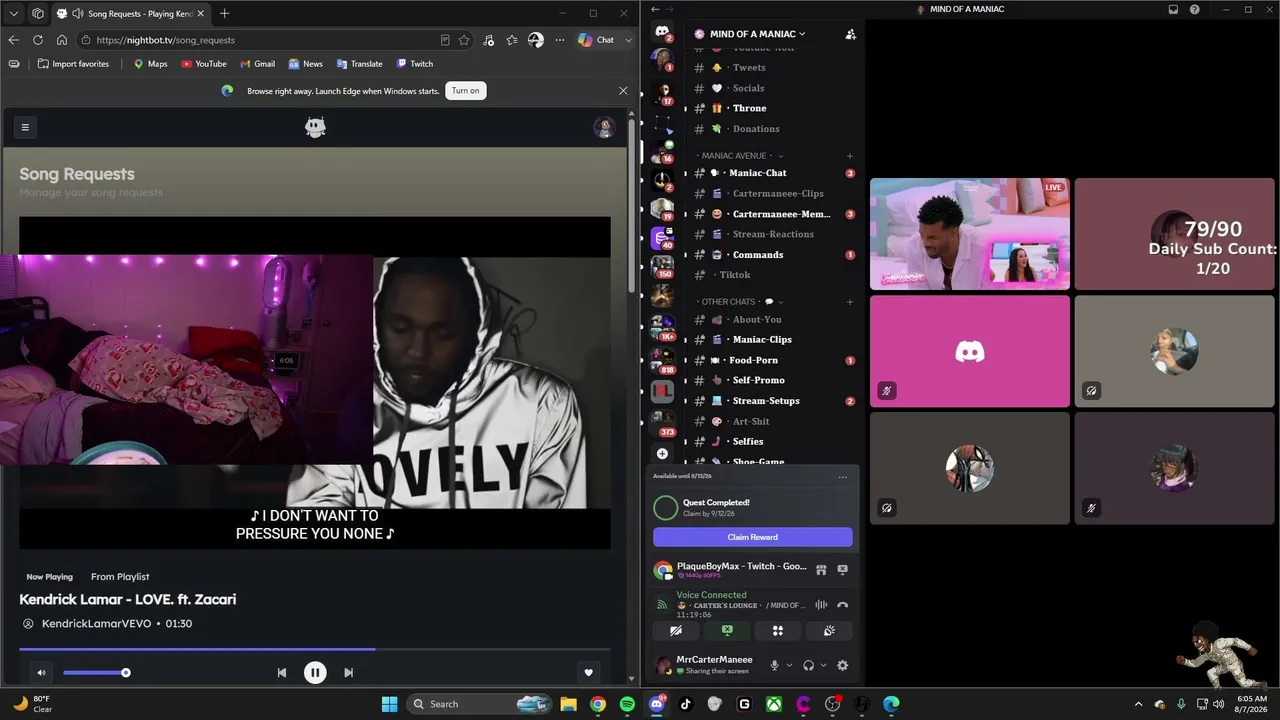This screenshot has width=1280, height=720.
Task: Pause the Kendrick Lamar song playback
Action: coord(315,673)
